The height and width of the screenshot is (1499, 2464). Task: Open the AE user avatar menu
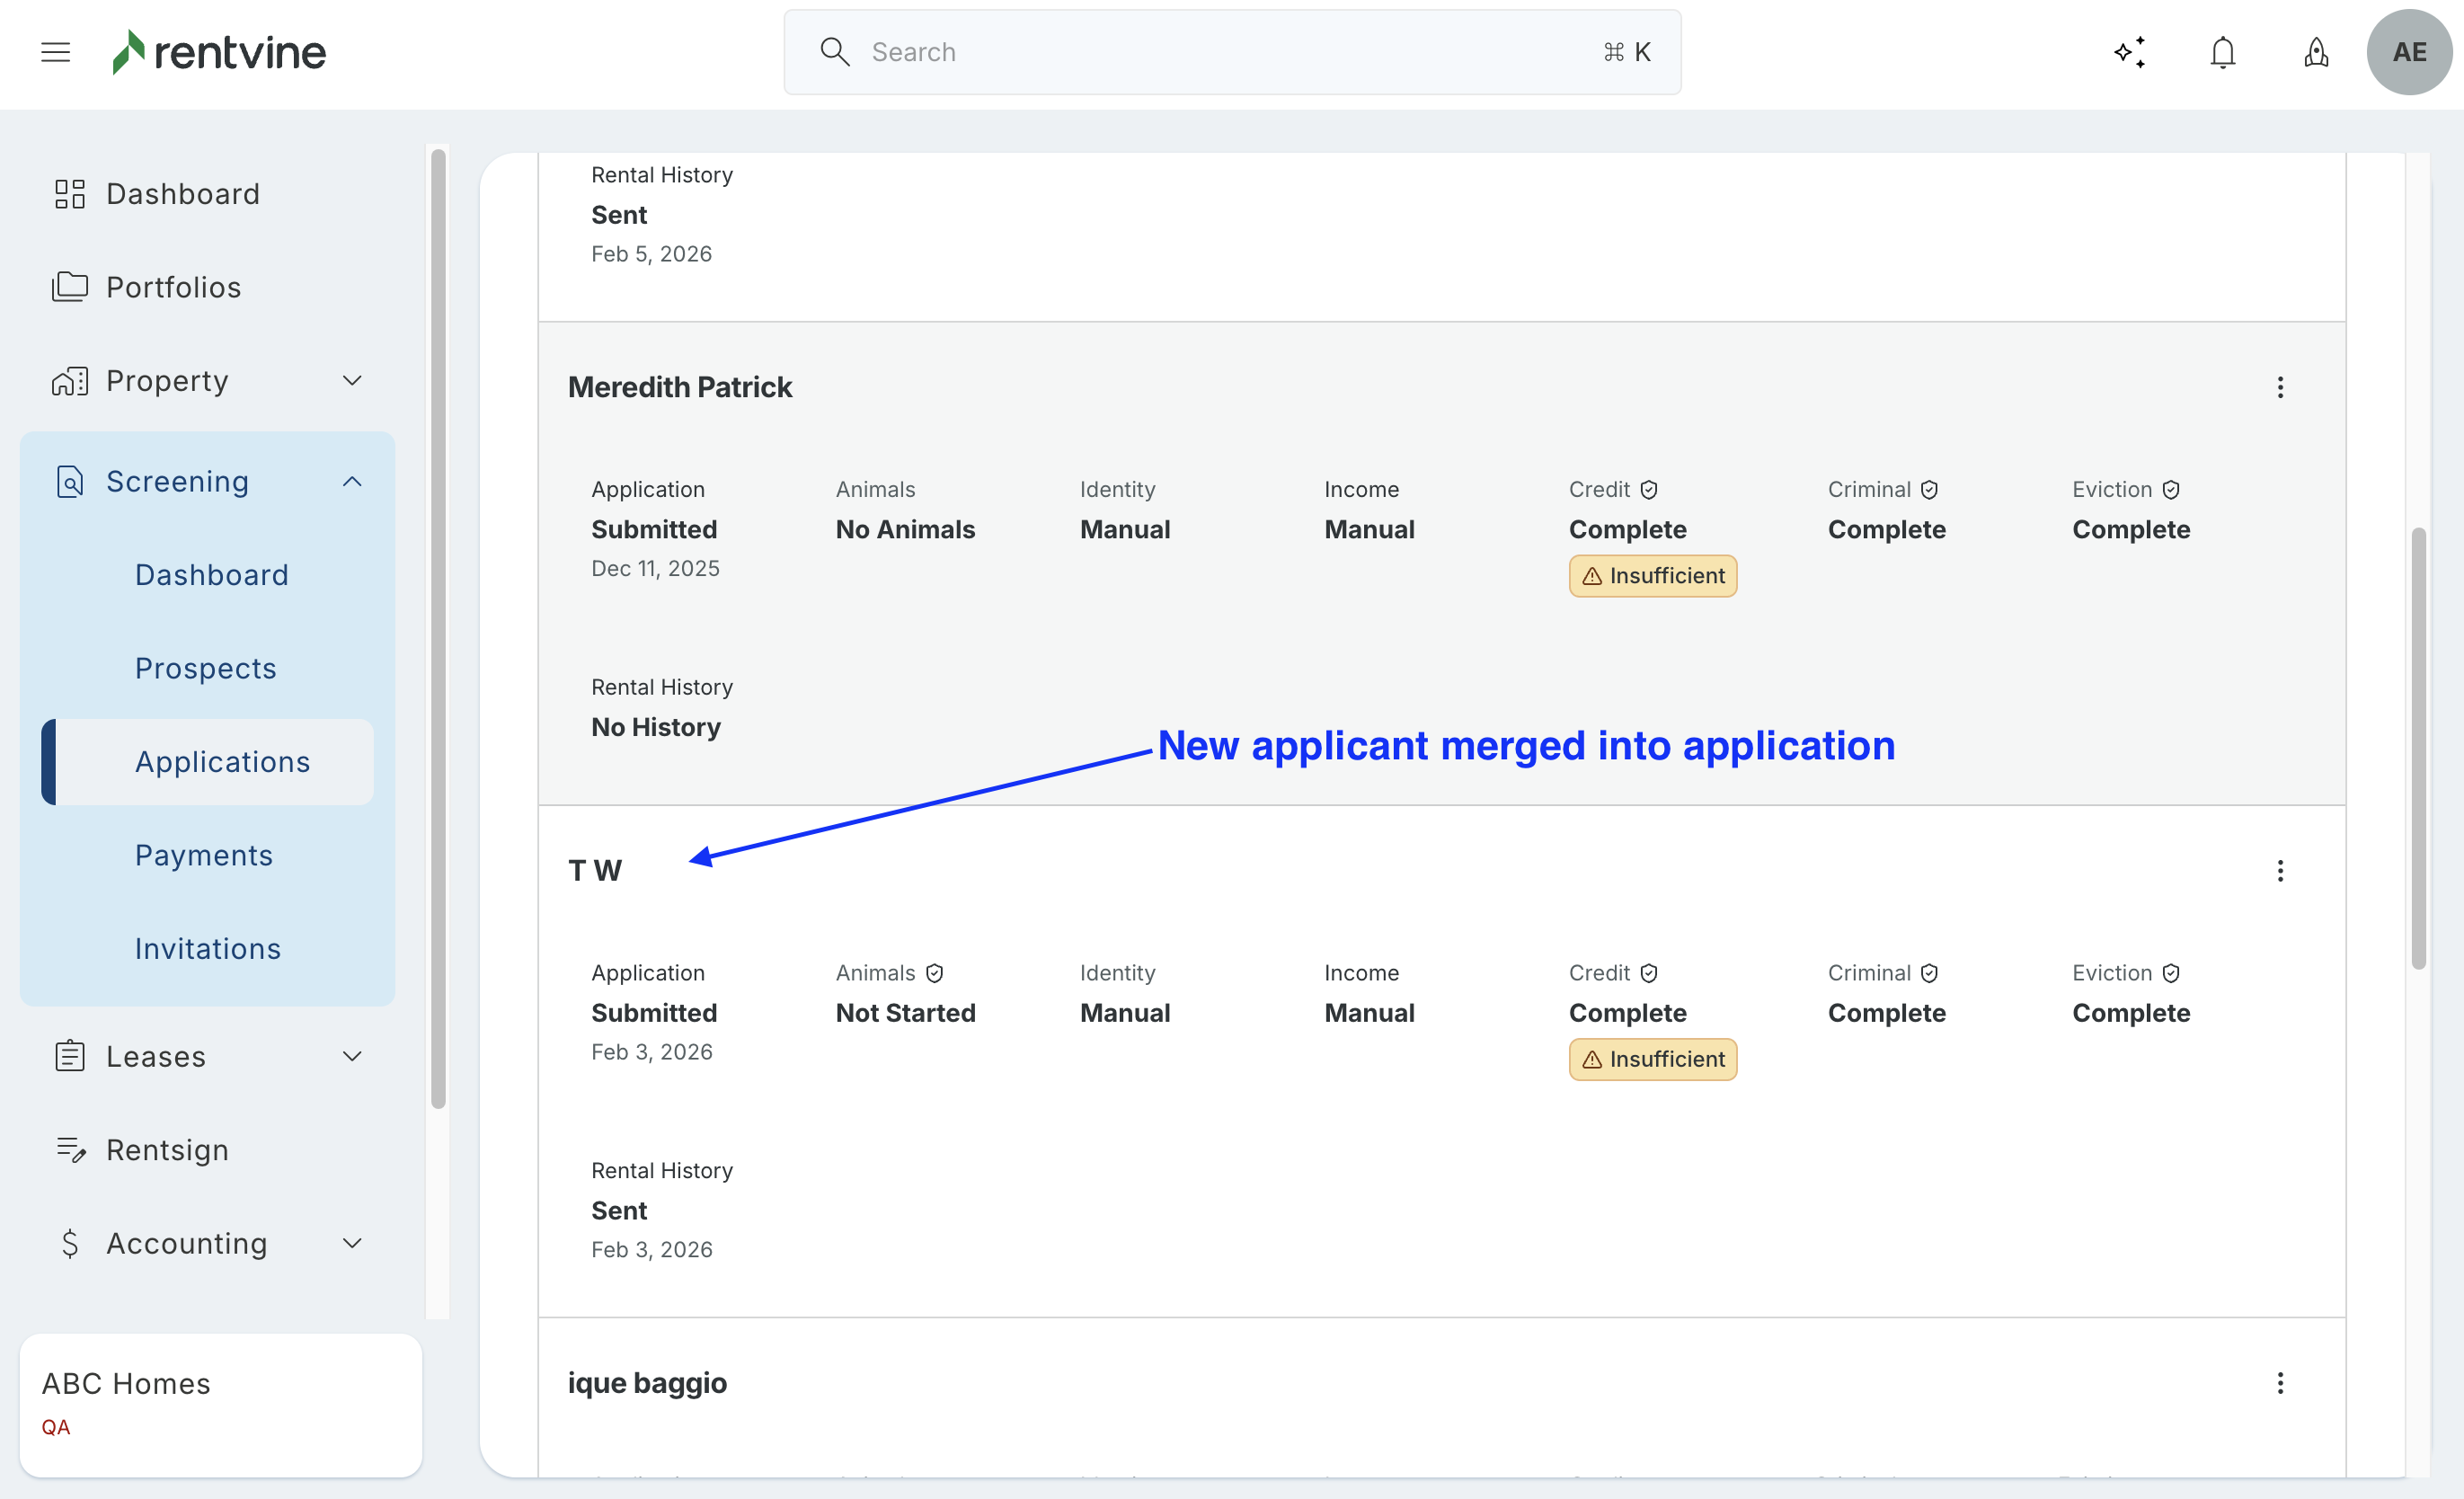[x=2408, y=52]
